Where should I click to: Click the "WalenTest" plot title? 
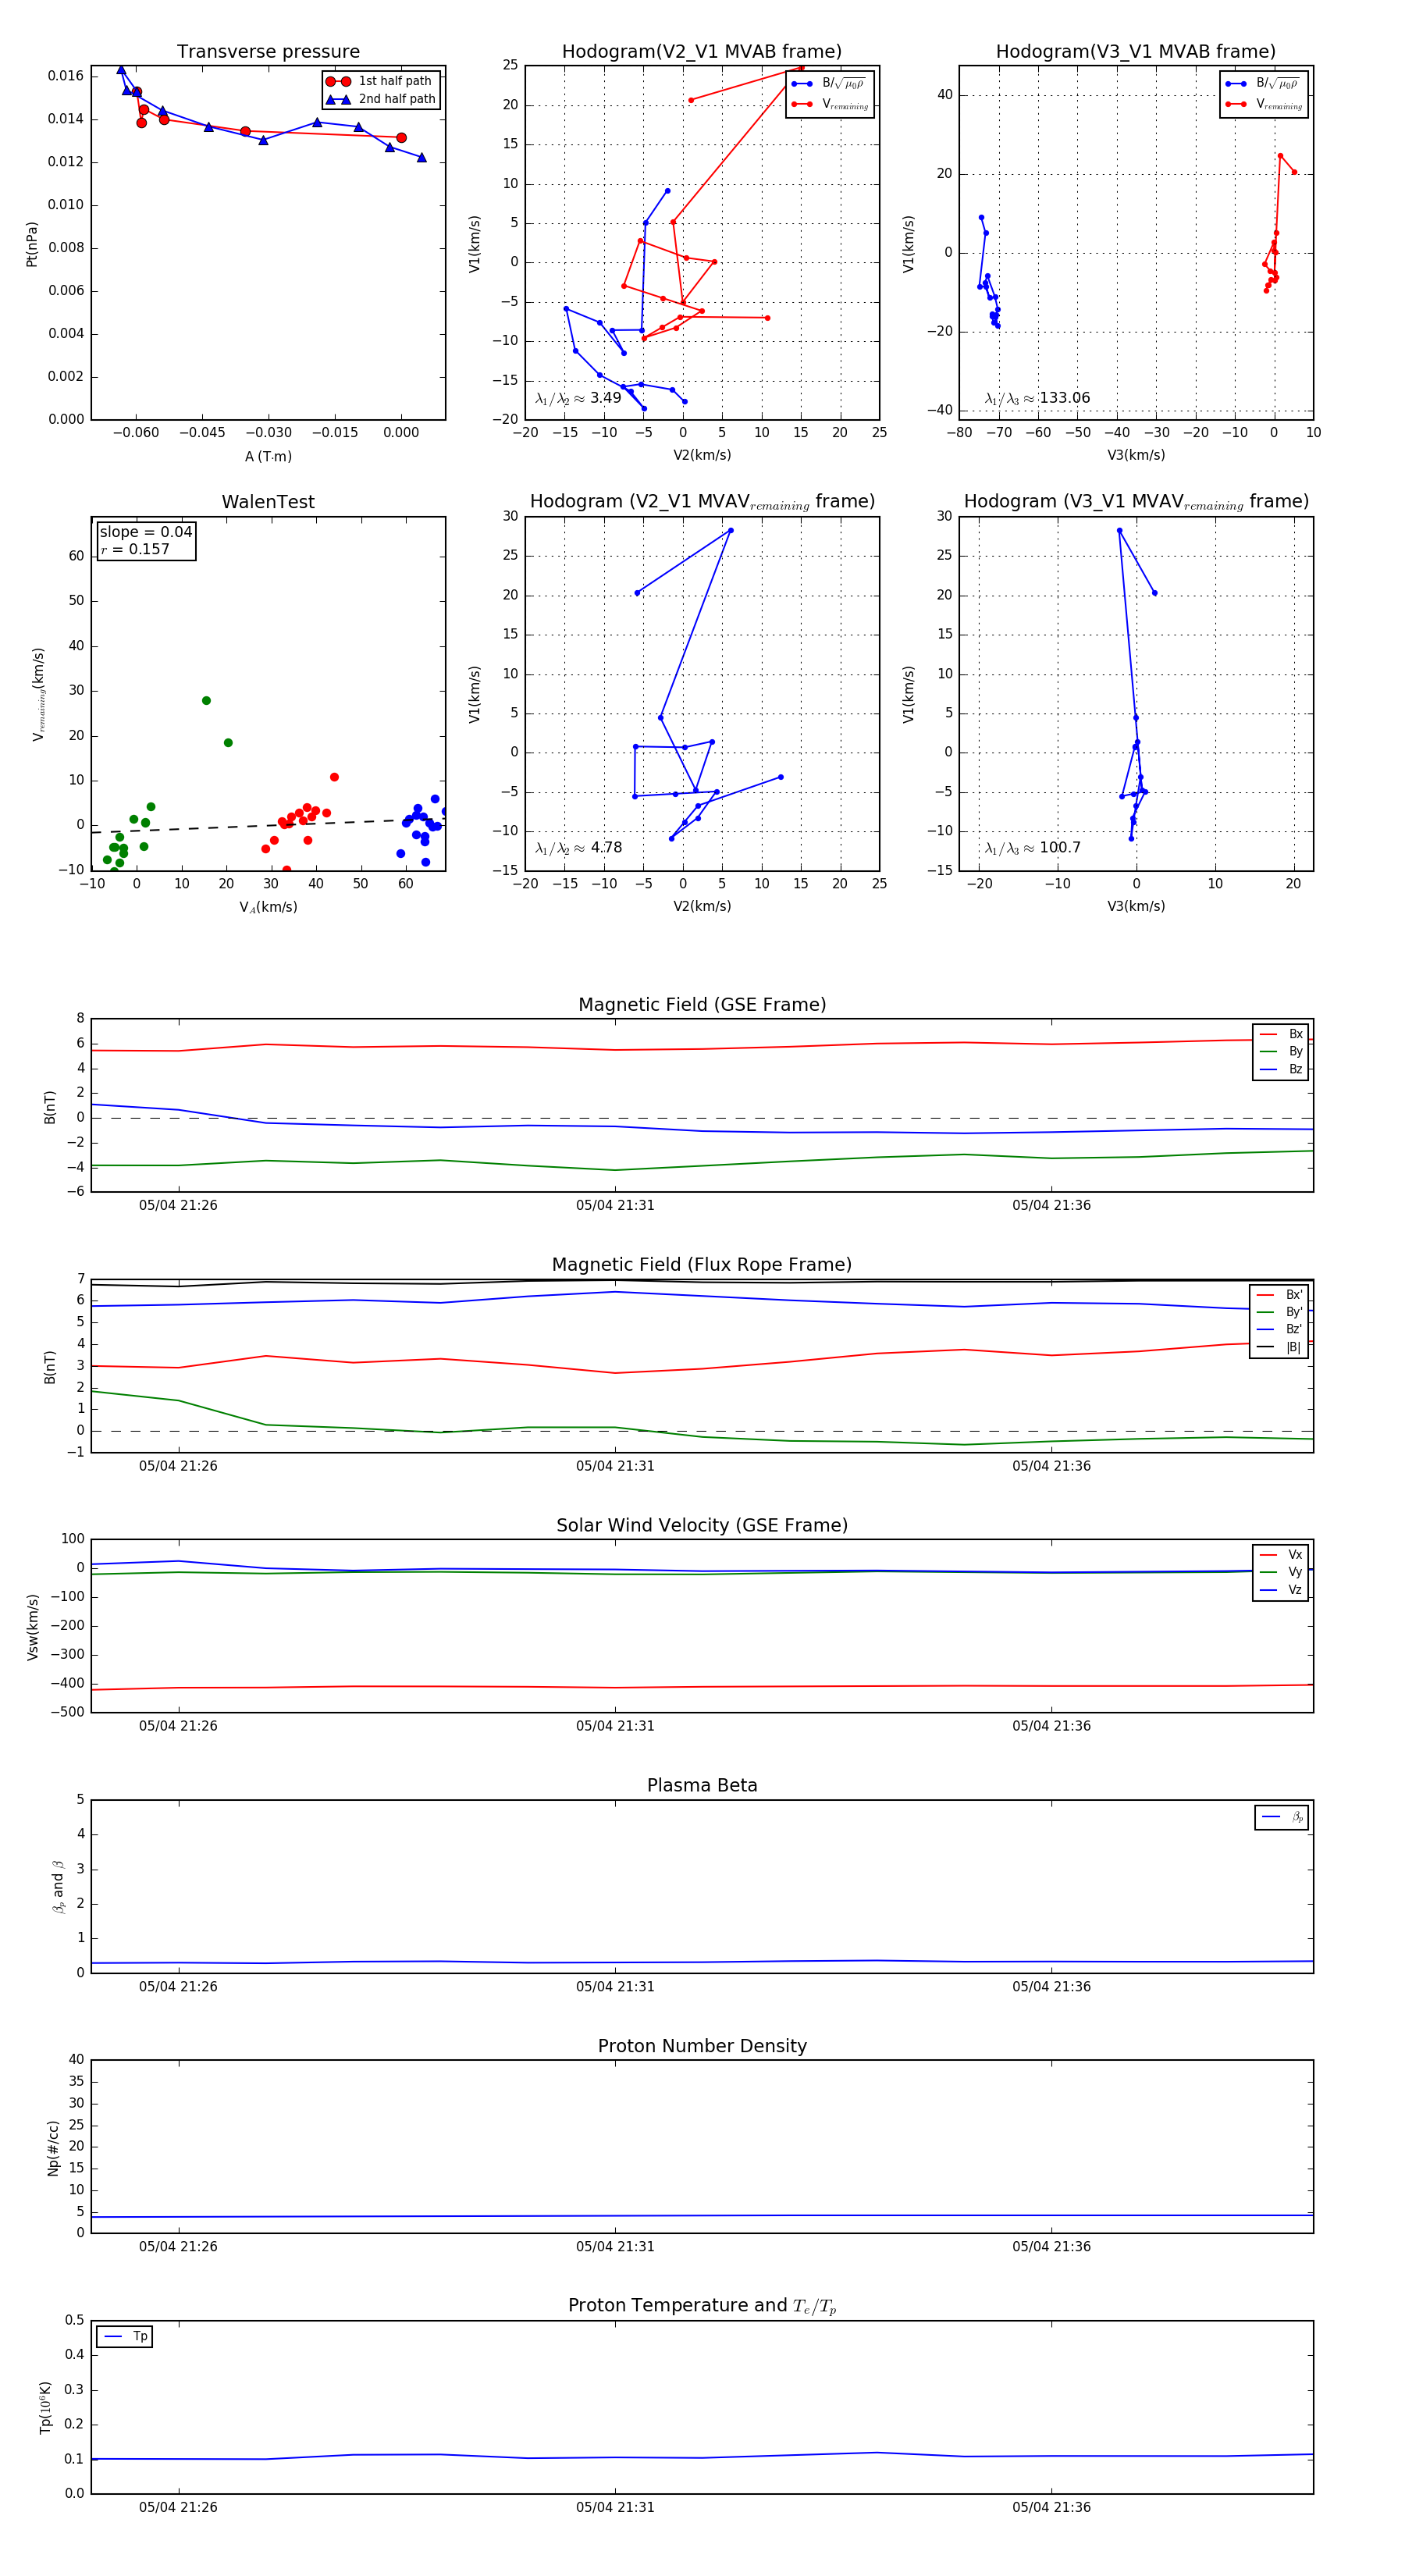pos(268,502)
